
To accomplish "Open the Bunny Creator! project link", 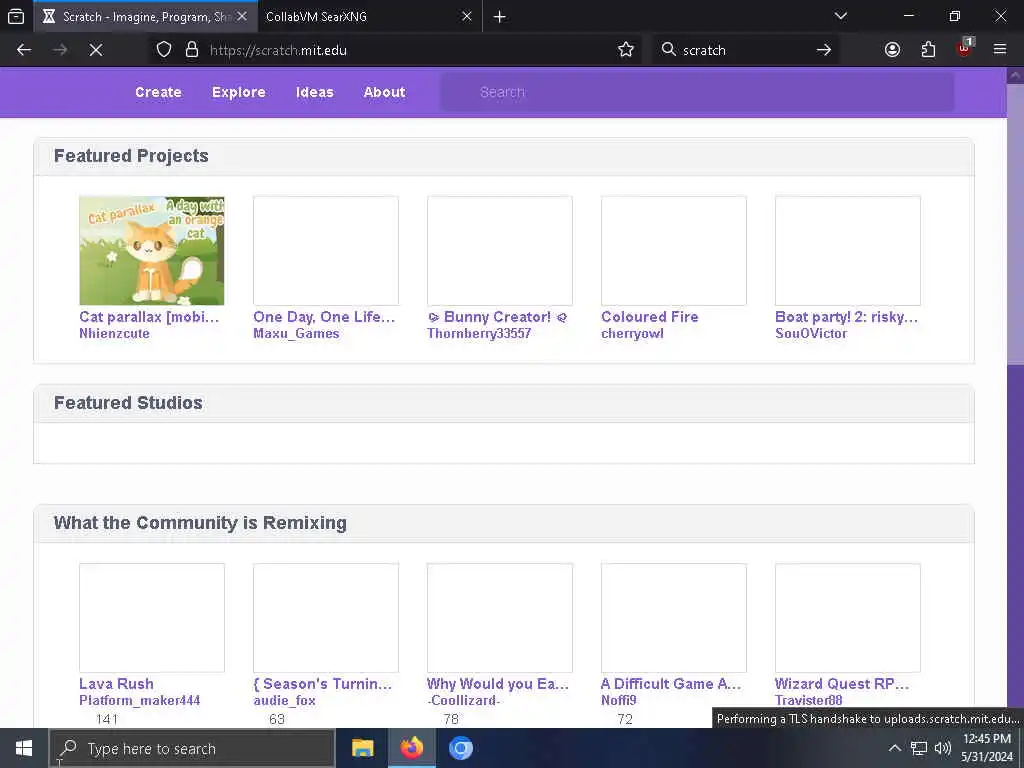I will coord(497,317).
